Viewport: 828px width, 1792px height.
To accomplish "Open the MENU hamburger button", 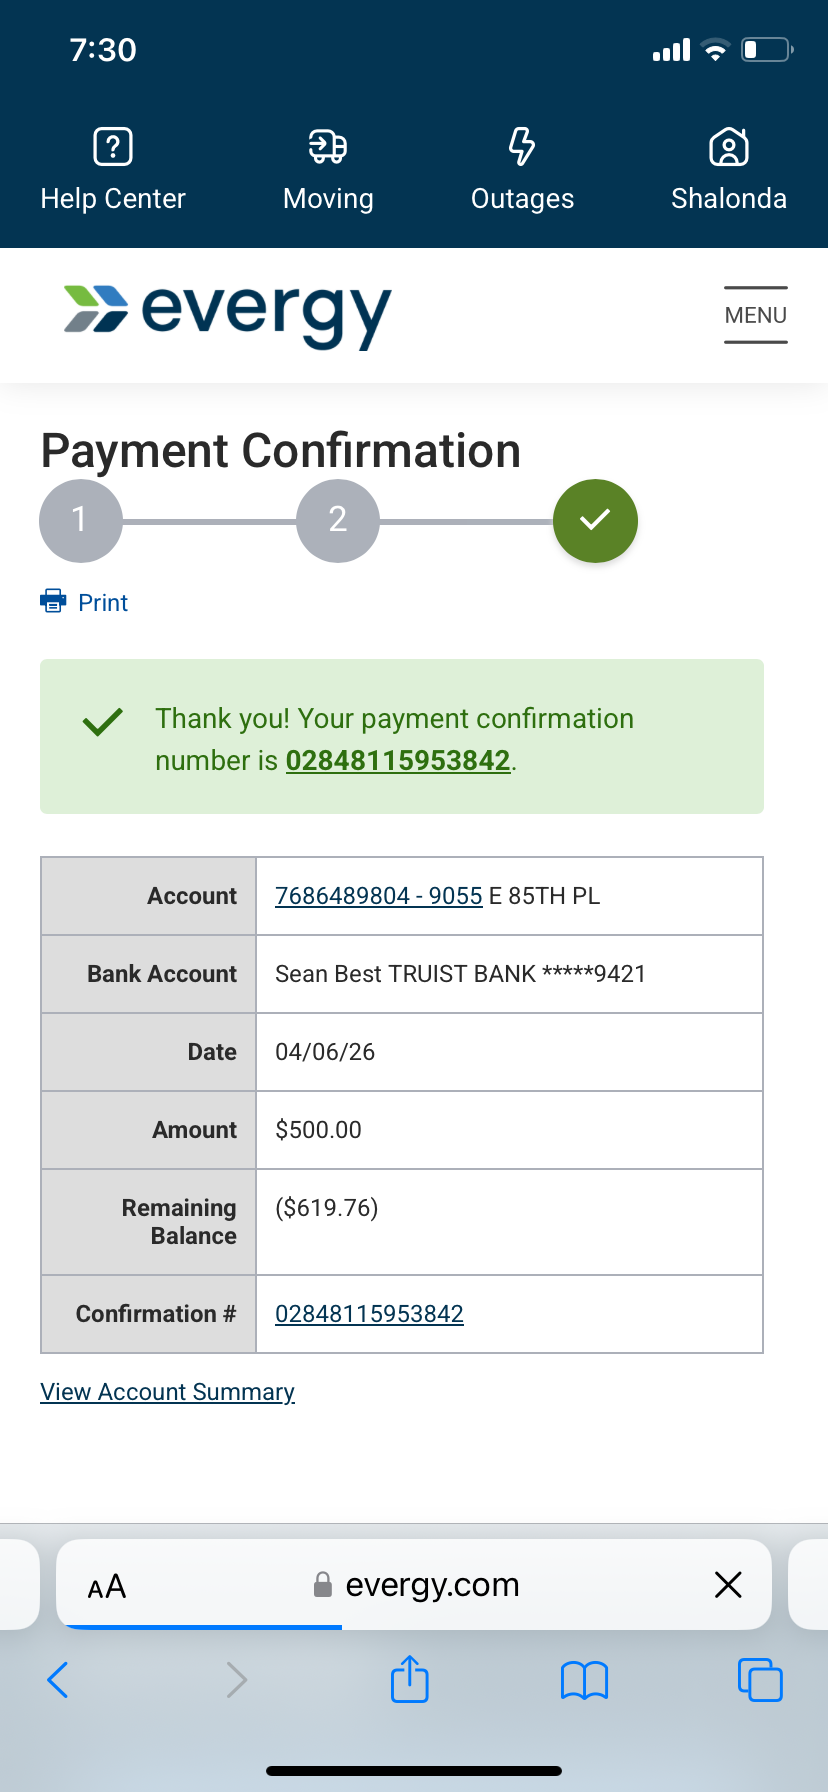I will coord(756,315).
